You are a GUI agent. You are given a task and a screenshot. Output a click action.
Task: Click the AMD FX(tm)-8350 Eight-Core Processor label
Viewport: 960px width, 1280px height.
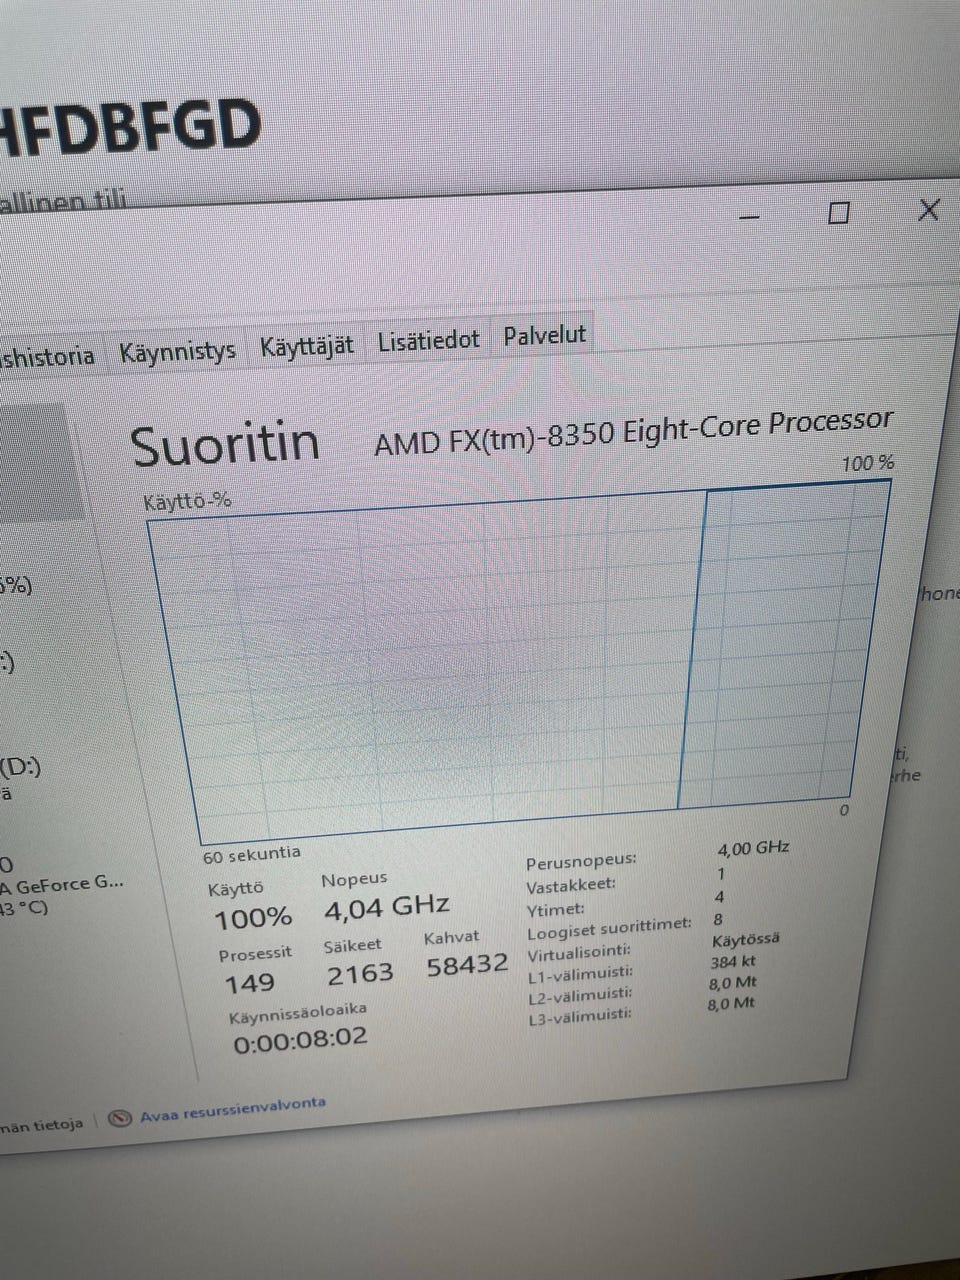(x=633, y=431)
